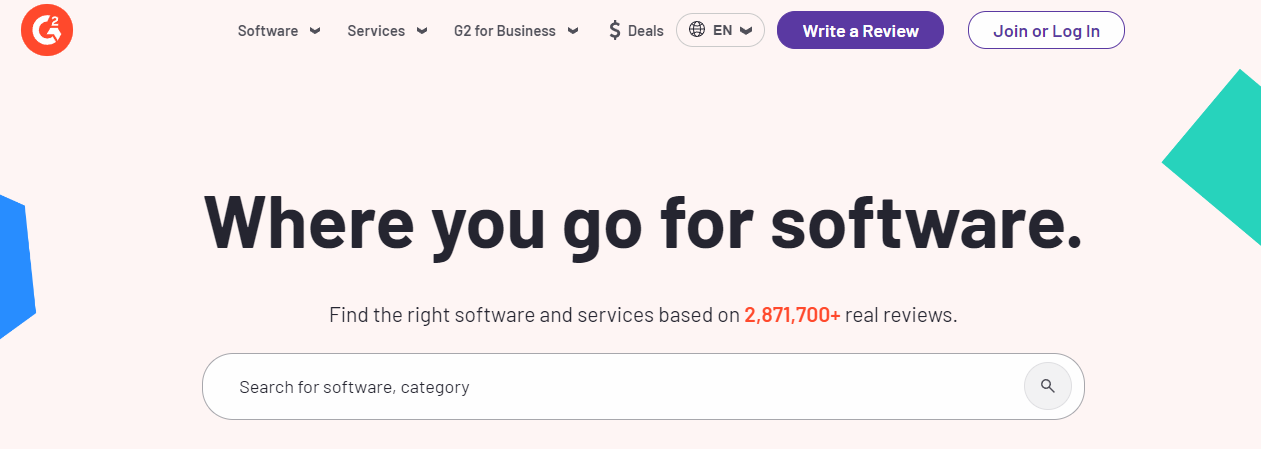The width and height of the screenshot is (1261, 449).
Task: Click the EN language code text
Action: 722,30
